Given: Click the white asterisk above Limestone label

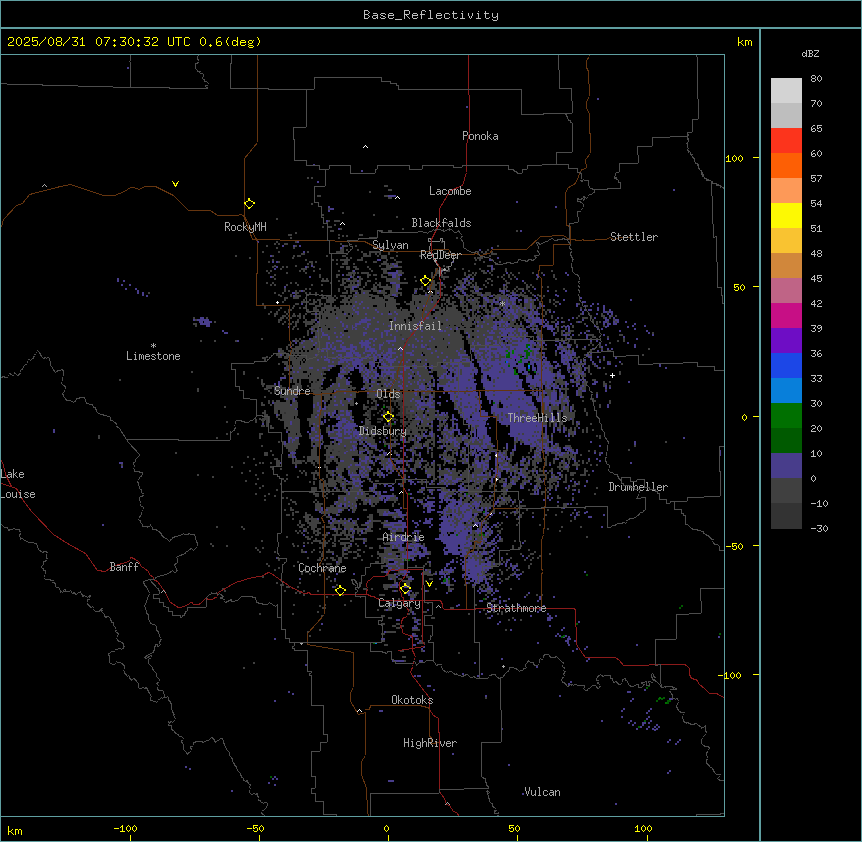Looking at the screenshot, I should [x=153, y=346].
